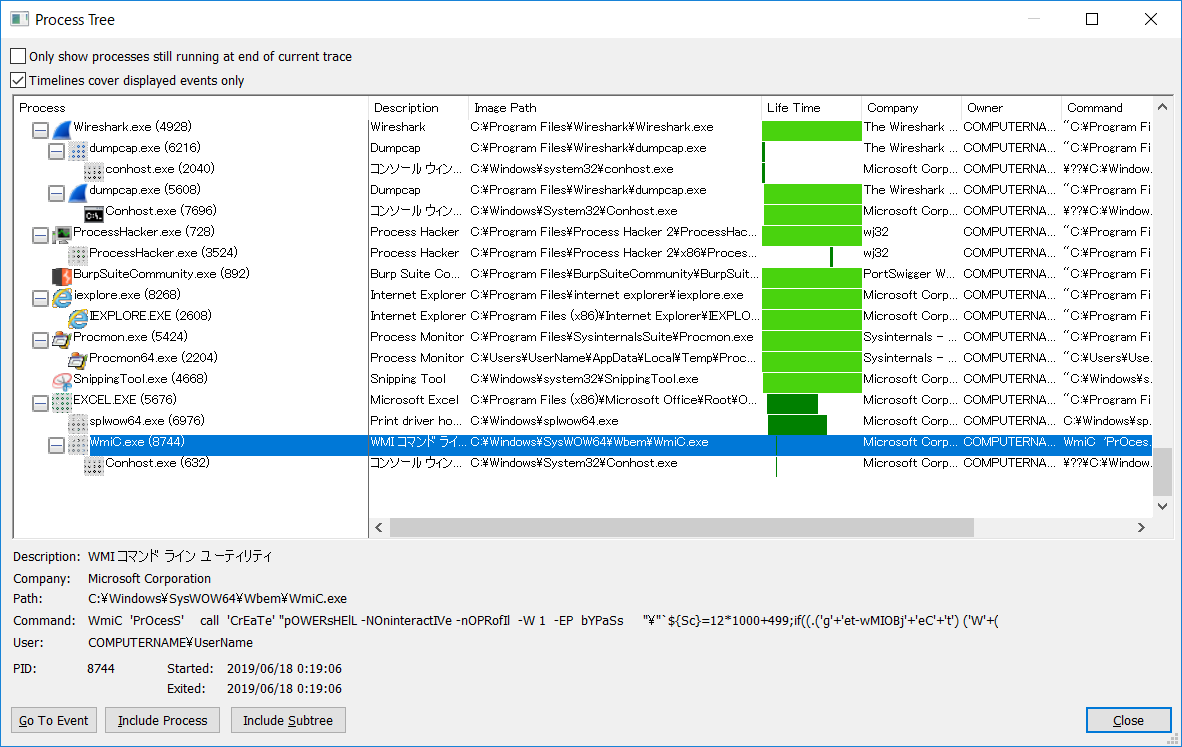Click the Life Time column header
Viewport: 1182px width, 747px height.
pos(811,108)
